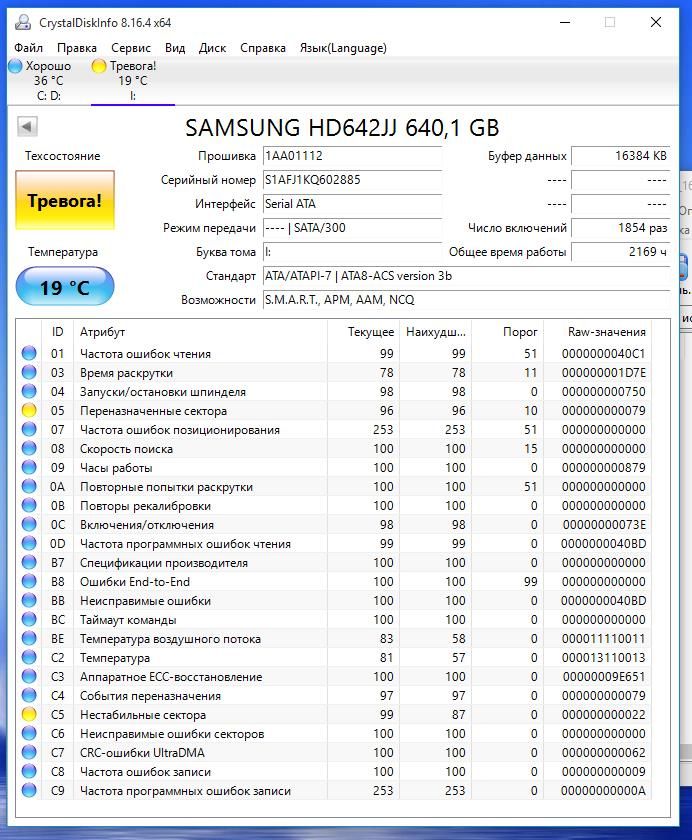Click blue status icon for CRC-ошибки UltraDMA

pos(29,753)
